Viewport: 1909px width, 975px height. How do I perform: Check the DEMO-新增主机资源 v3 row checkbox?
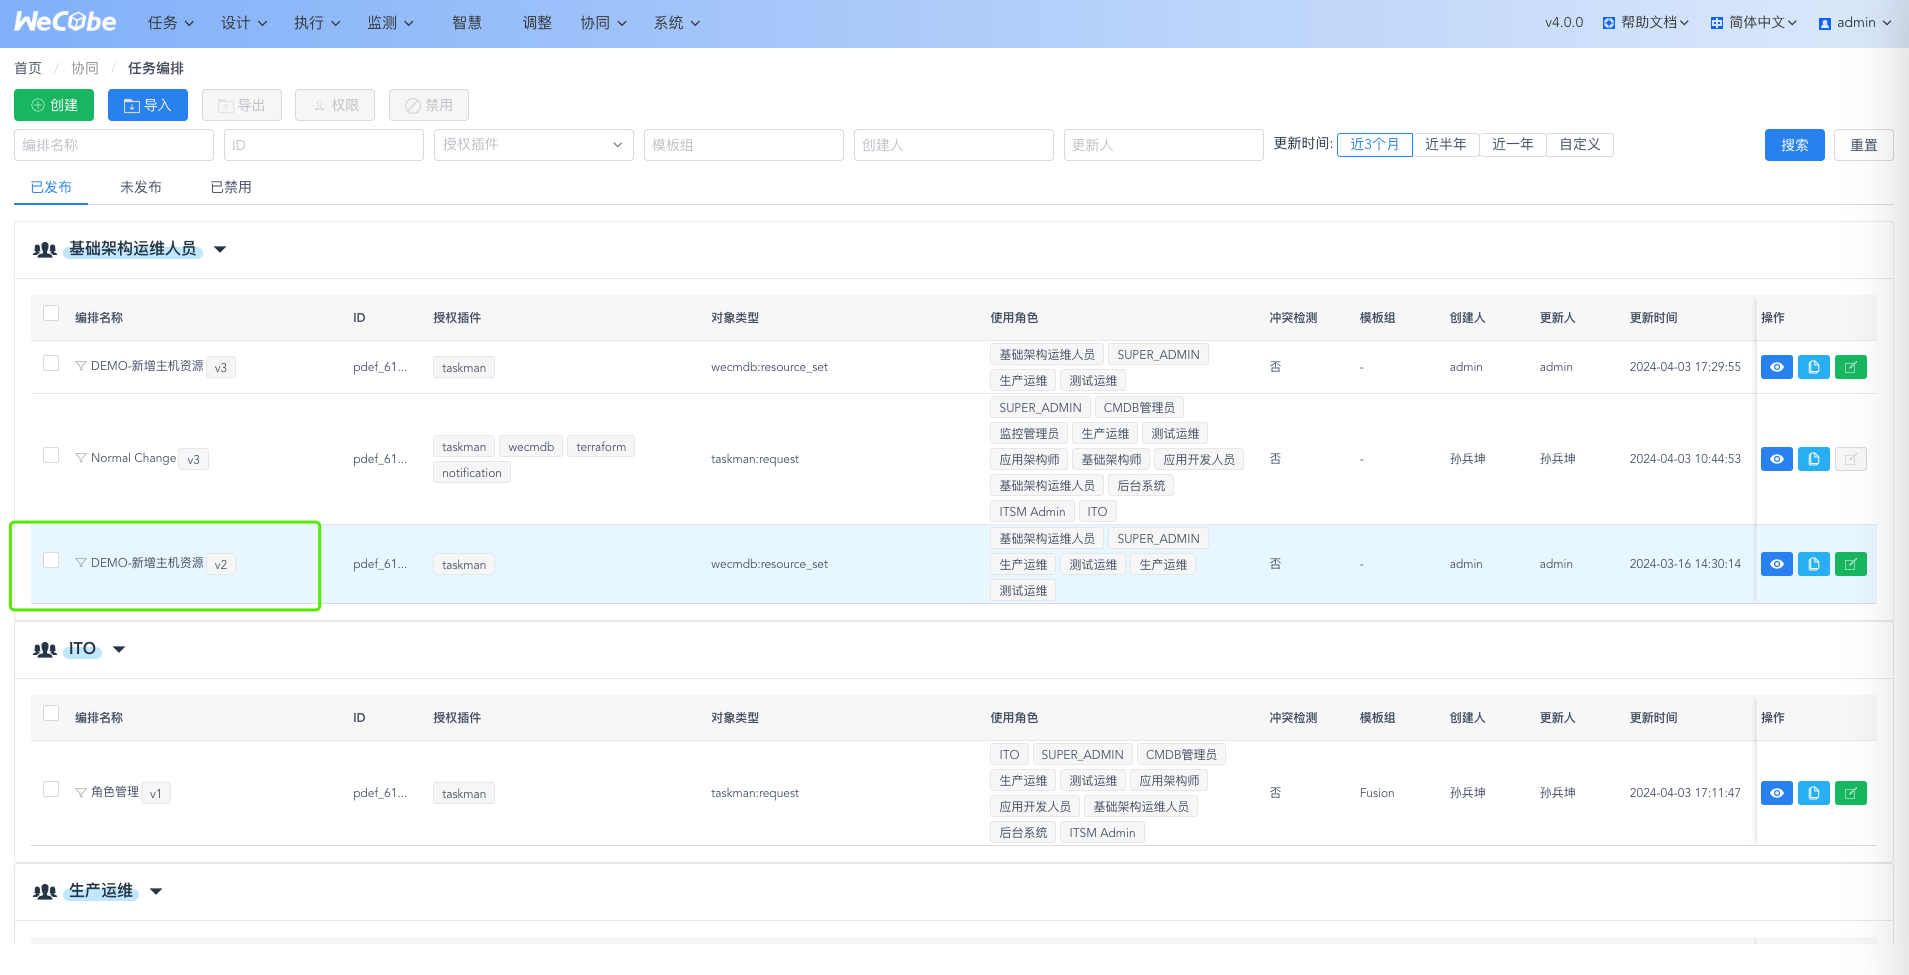51,363
